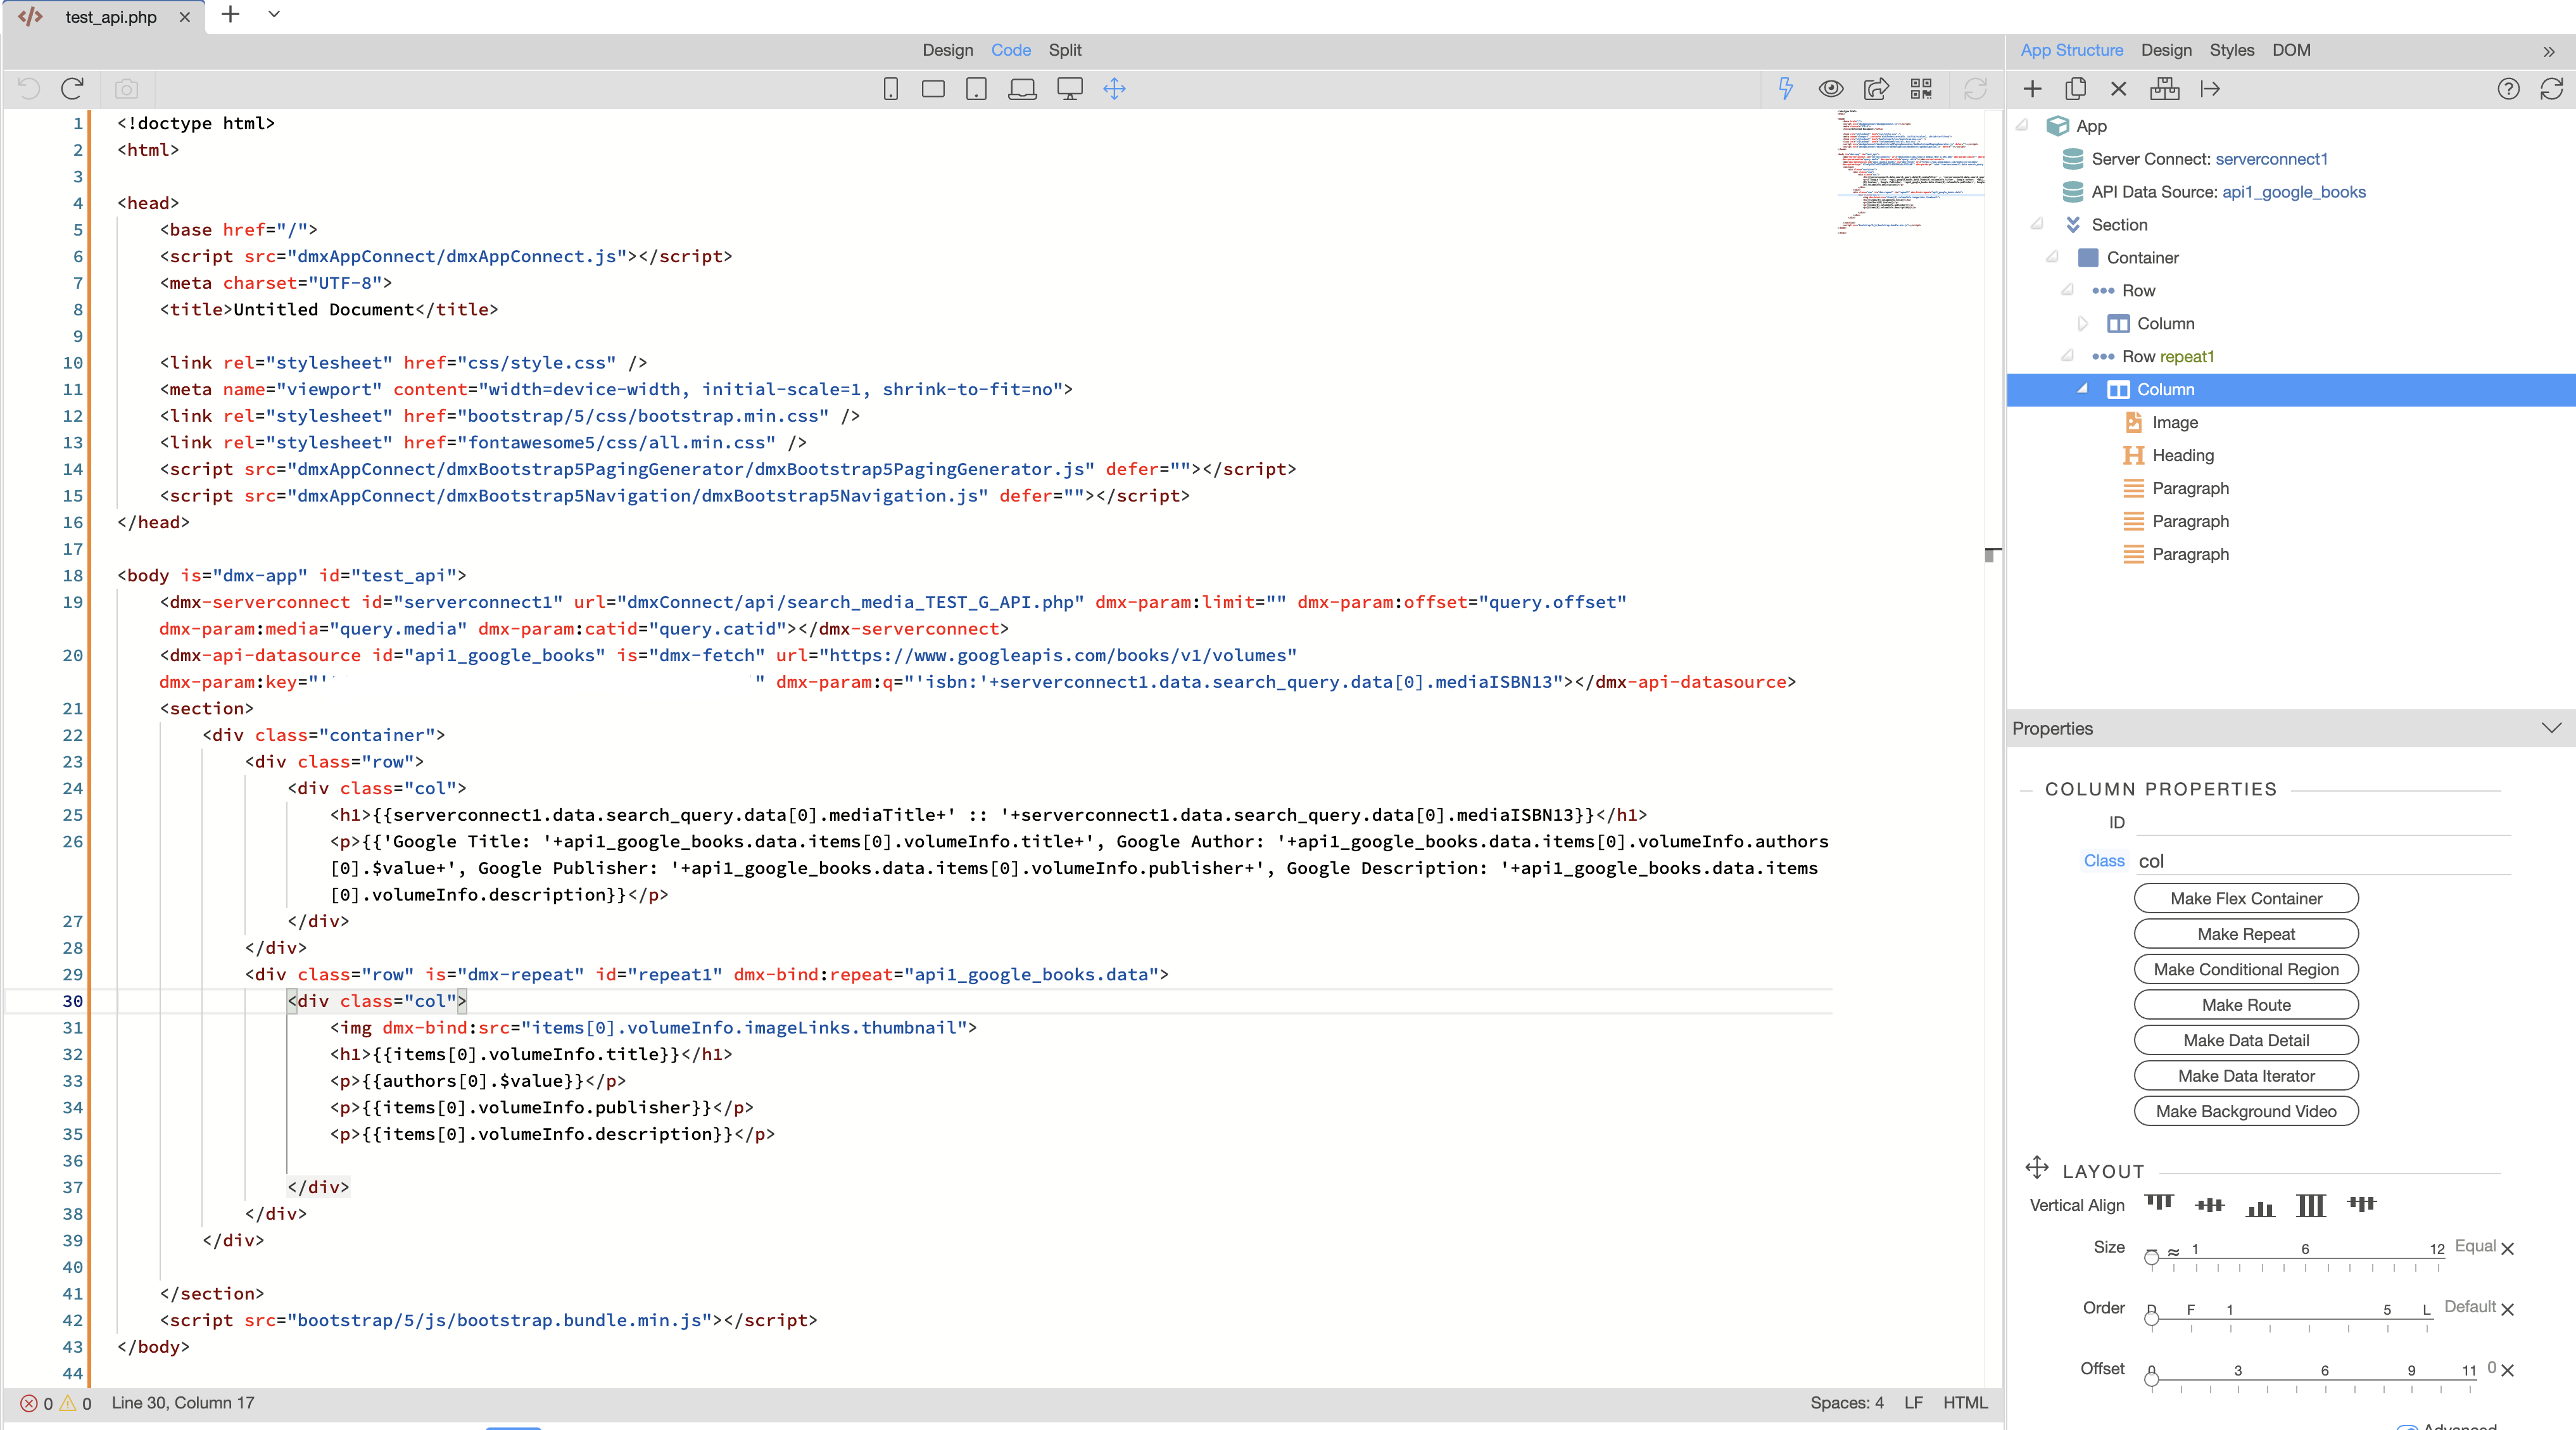Collapse the Container tree node

point(2052,257)
